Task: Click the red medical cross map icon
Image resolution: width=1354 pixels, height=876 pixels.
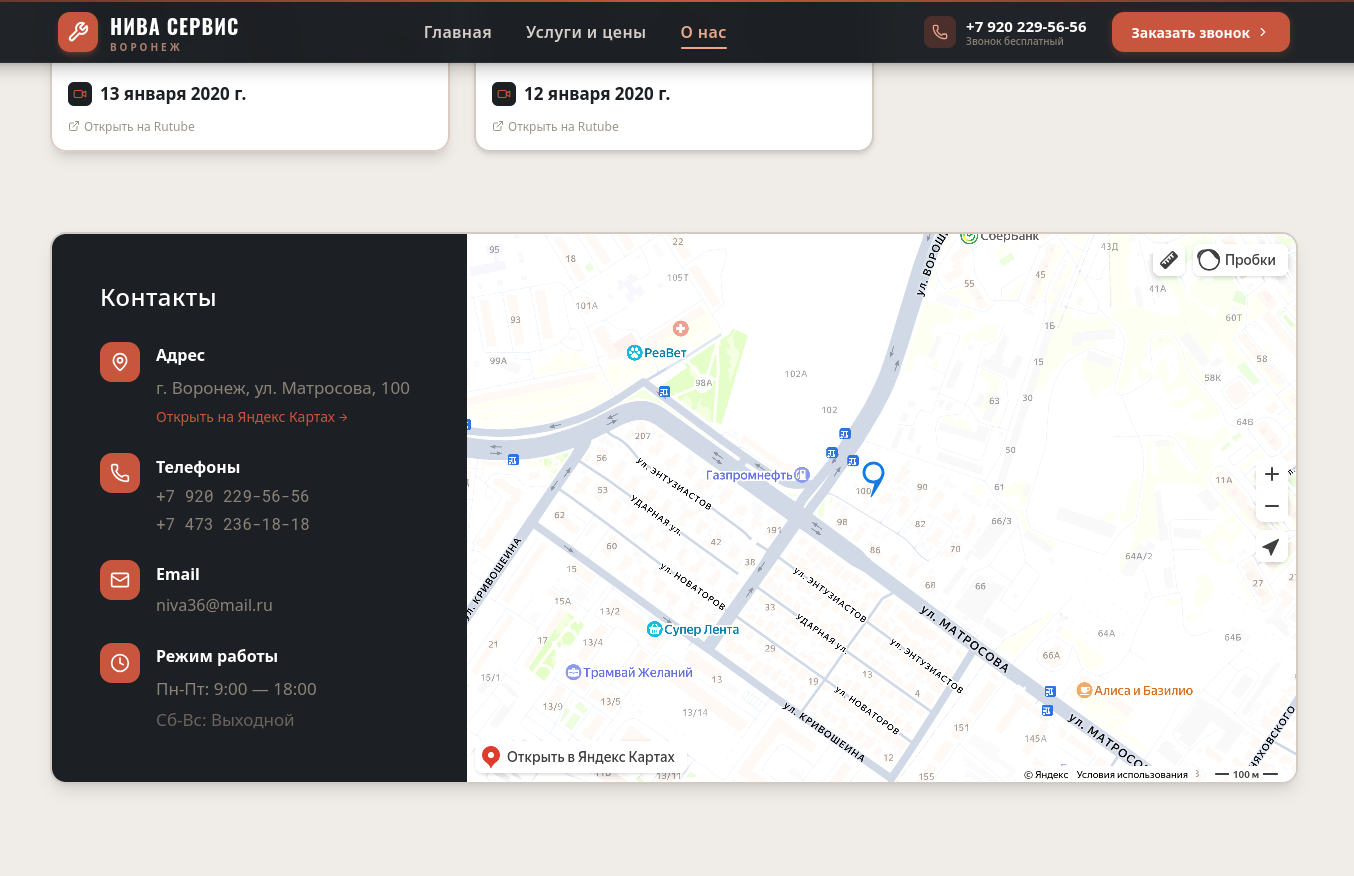Action: pyautogui.click(x=680, y=328)
